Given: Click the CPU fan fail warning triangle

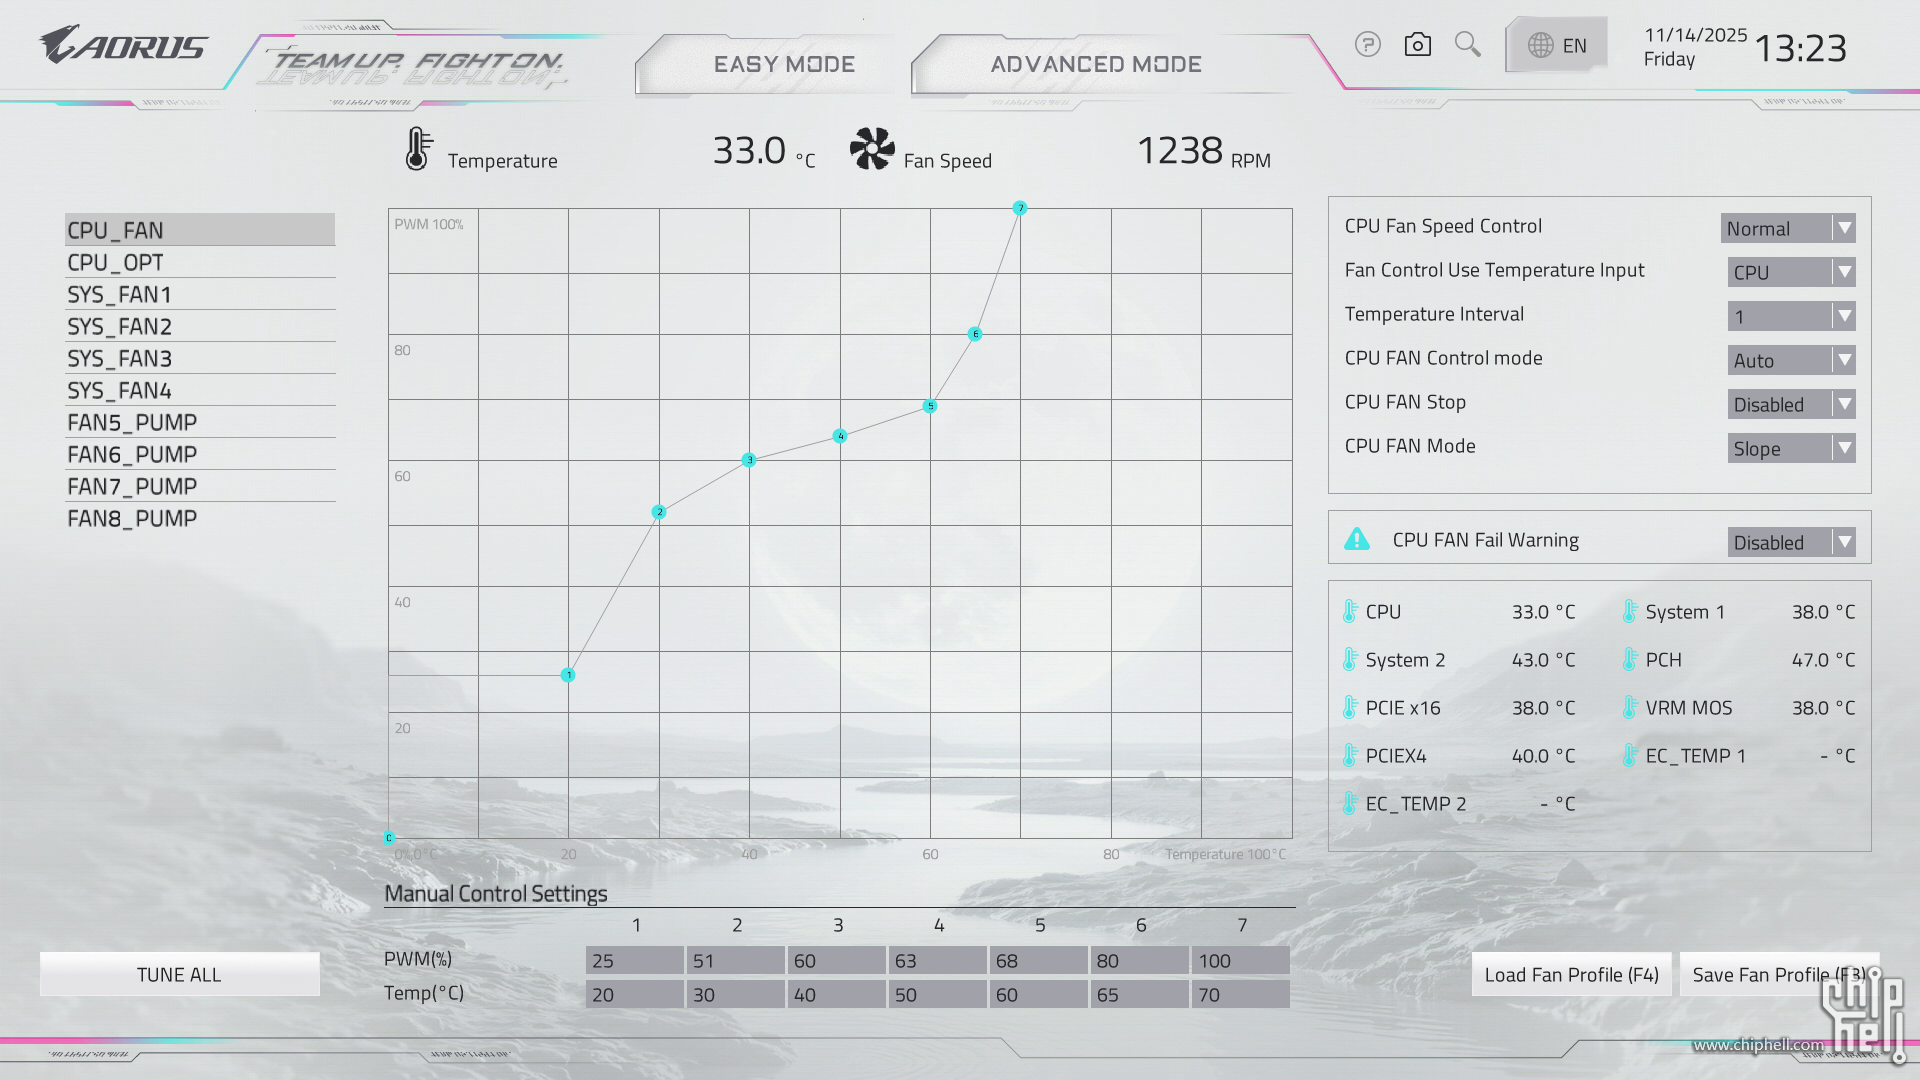Looking at the screenshot, I should (1357, 540).
